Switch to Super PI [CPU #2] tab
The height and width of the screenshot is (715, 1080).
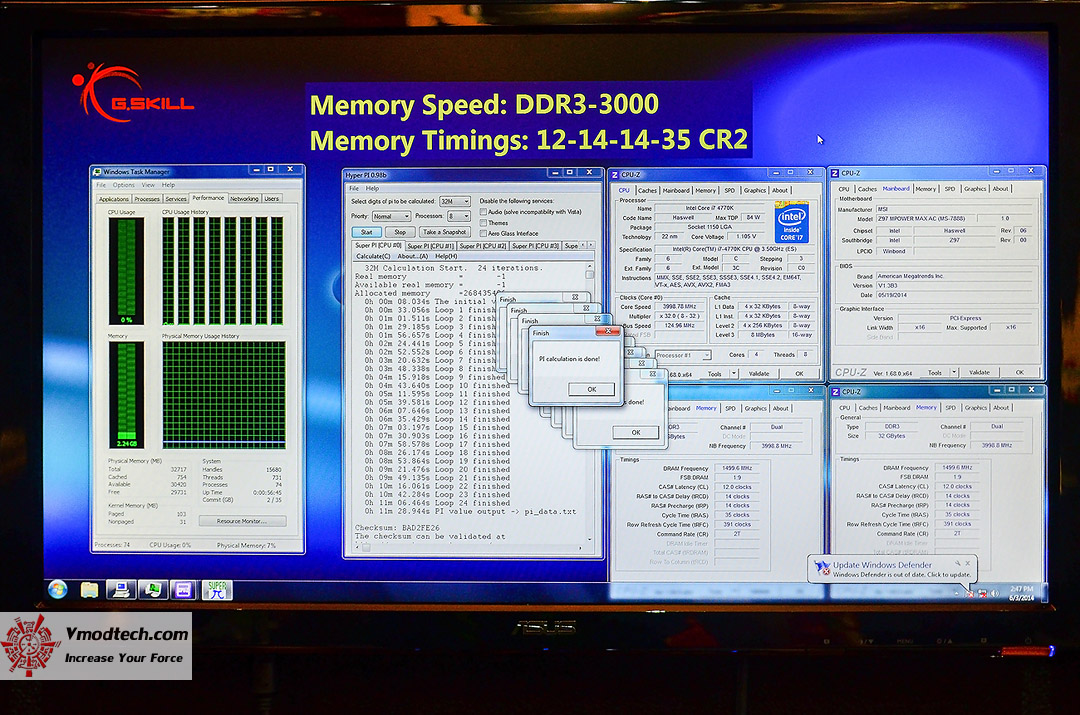point(483,245)
